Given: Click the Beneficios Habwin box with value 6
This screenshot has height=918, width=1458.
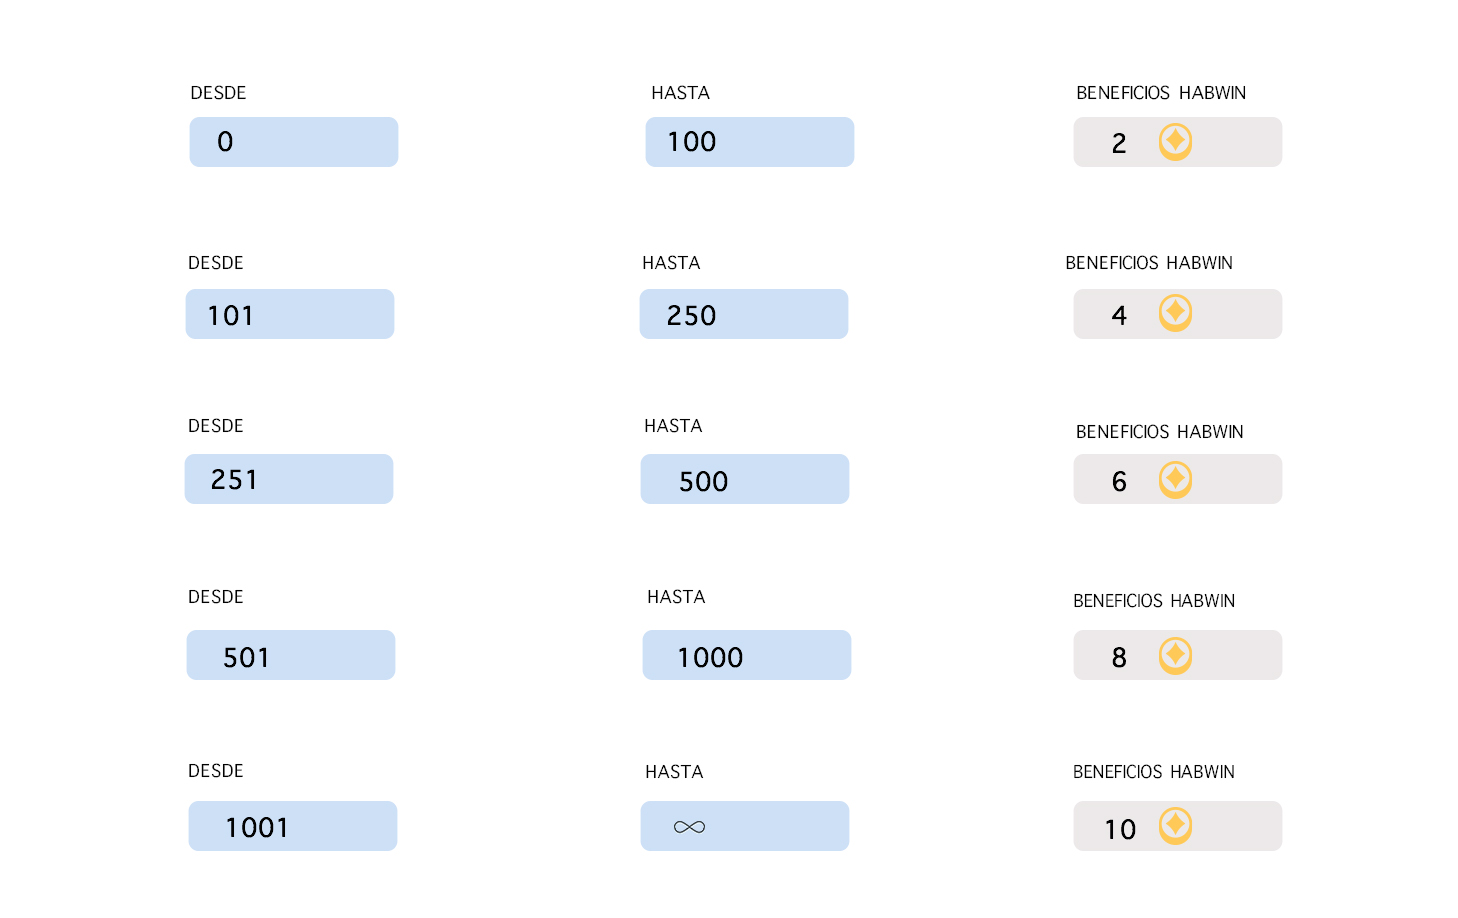Looking at the screenshot, I should [x=1178, y=479].
